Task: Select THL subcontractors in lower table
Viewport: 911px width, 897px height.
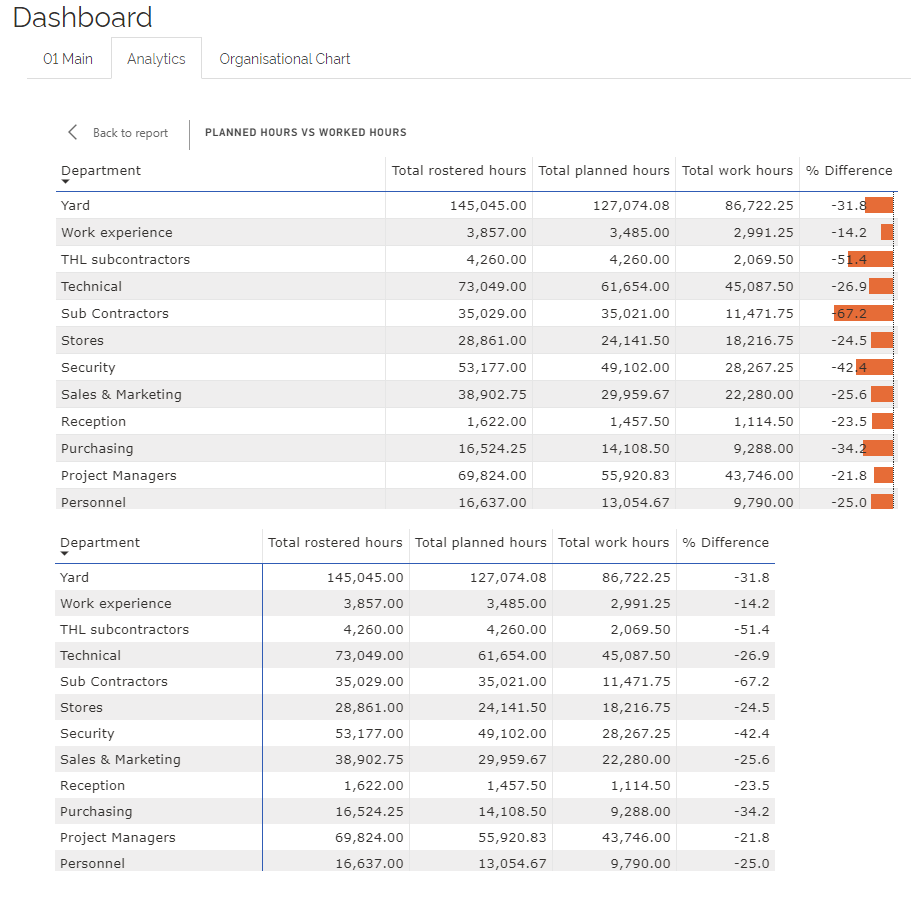Action: pos(124,629)
